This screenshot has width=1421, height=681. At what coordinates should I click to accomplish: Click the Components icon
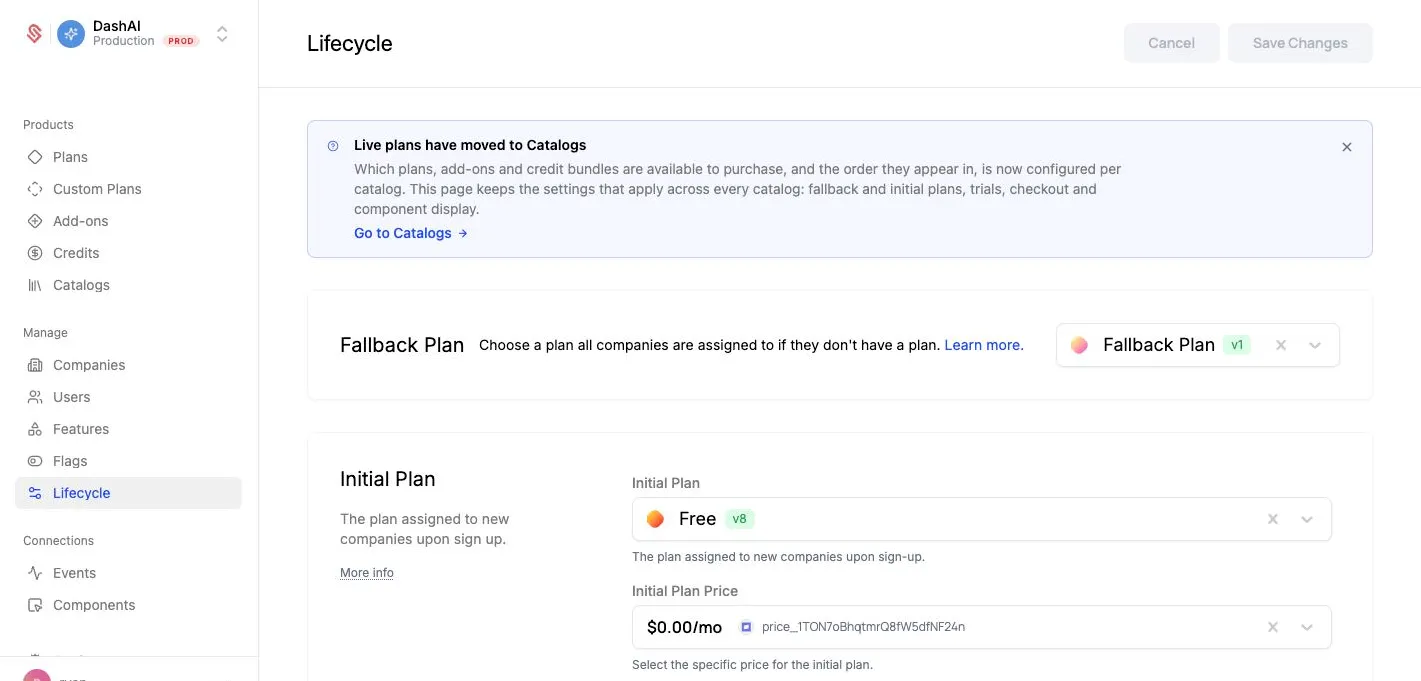(x=35, y=605)
